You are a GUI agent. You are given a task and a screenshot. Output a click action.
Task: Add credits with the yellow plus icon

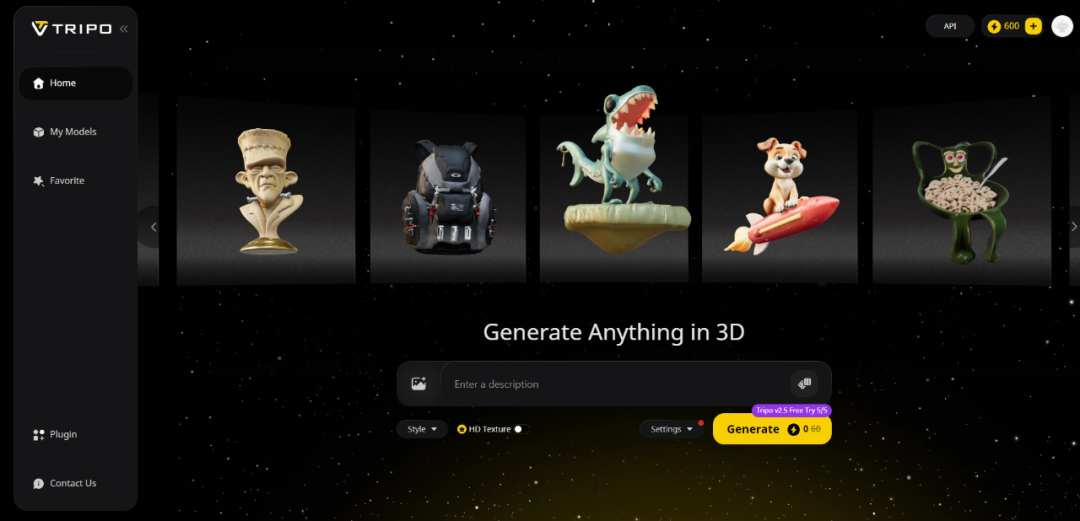coord(1032,26)
